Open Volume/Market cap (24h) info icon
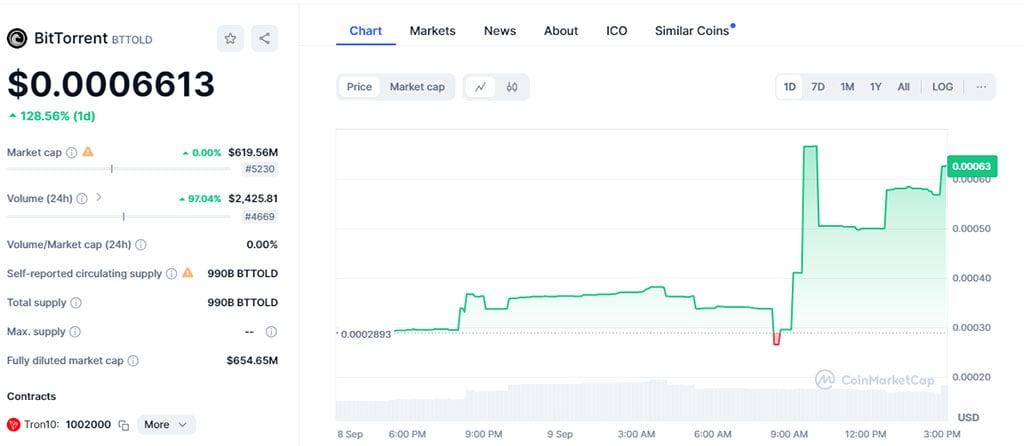 pos(140,245)
